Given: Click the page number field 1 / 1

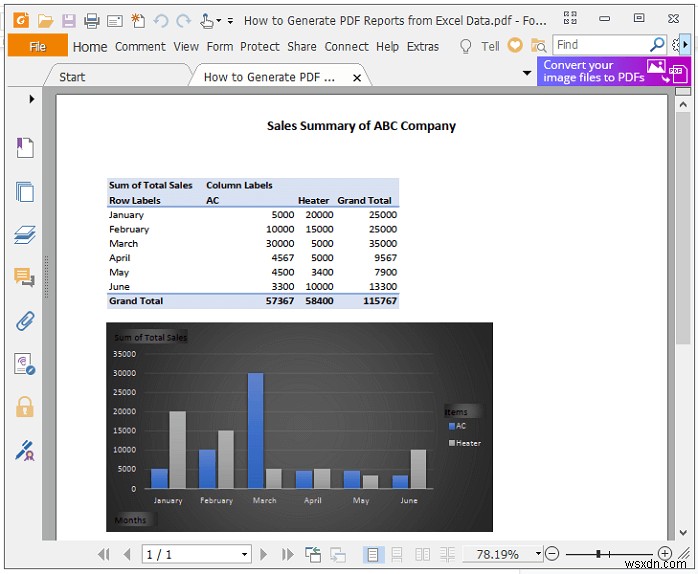Looking at the screenshot, I should click(x=190, y=554).
